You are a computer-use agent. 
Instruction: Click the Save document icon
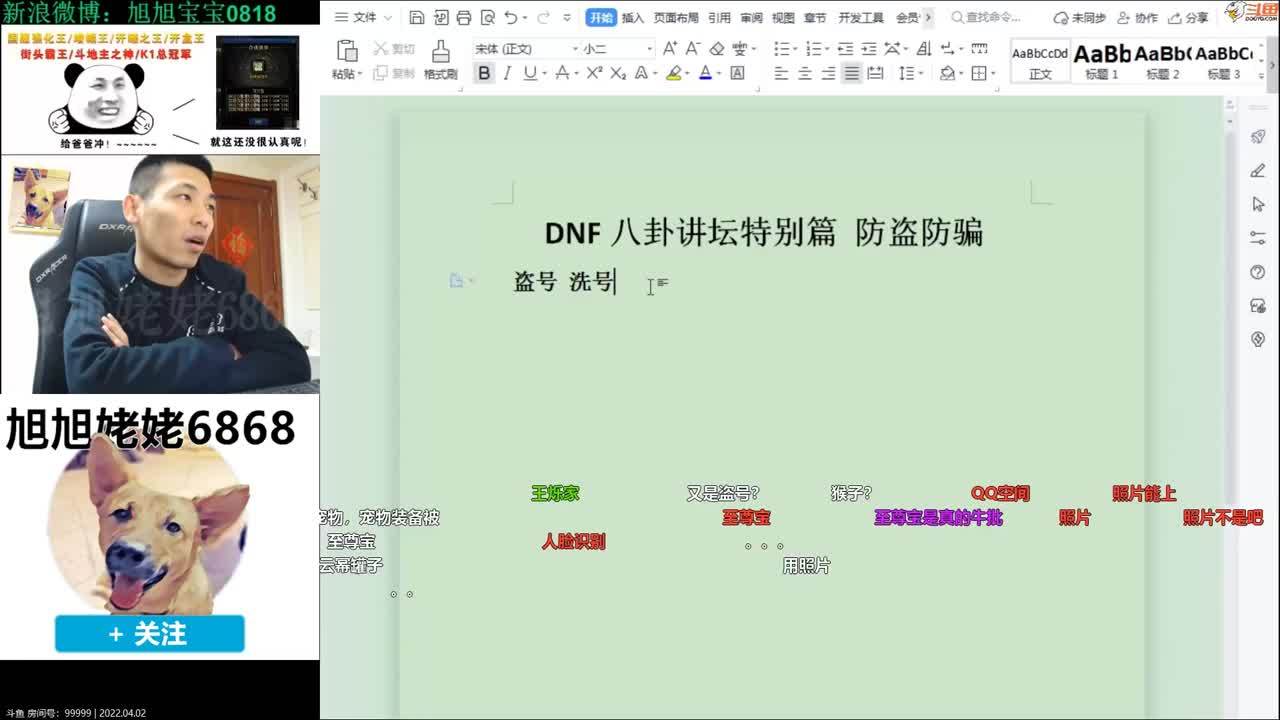(x=417, y=17)
